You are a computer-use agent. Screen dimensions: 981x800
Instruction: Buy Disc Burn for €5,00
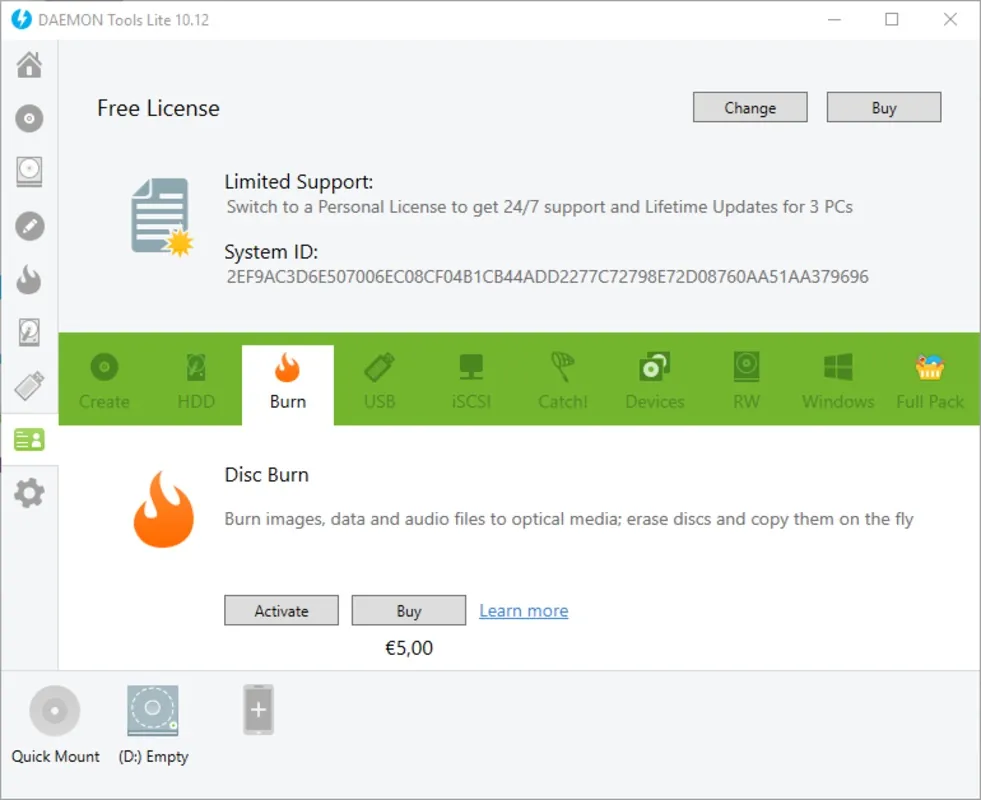409,610
